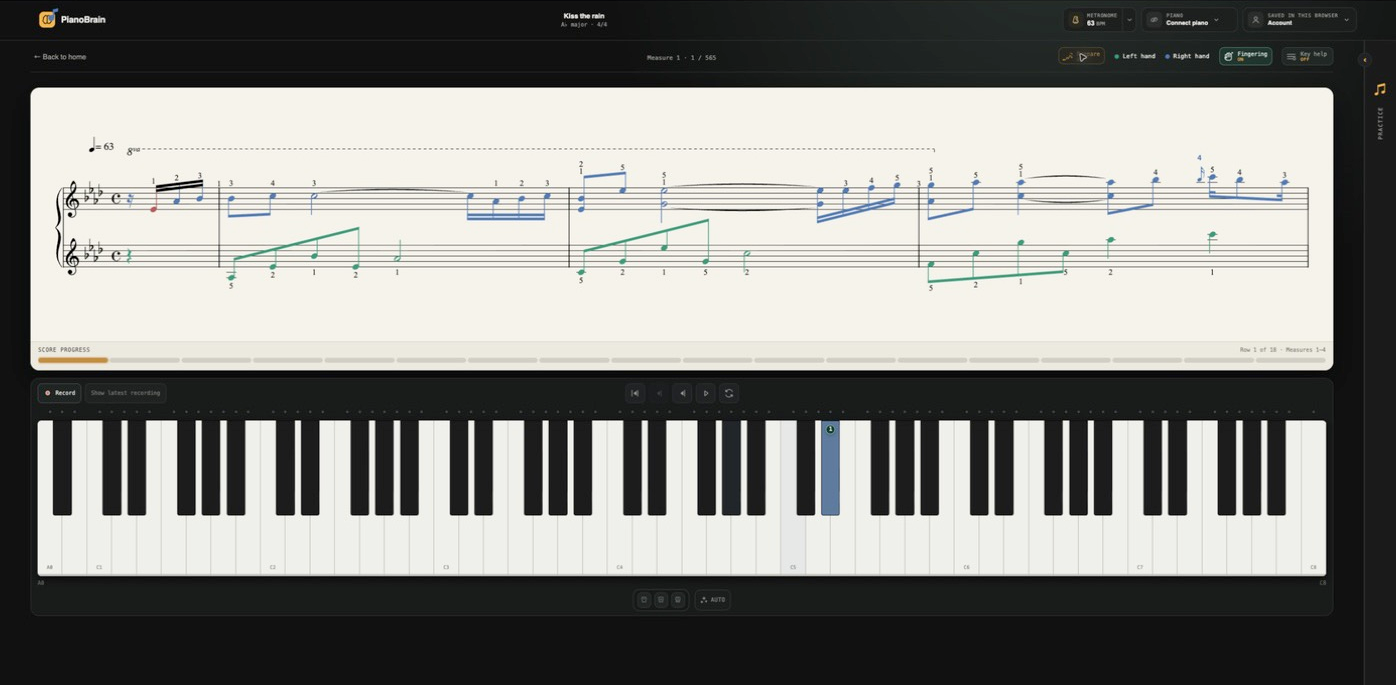Click the tempo marking 63
Image resolution: width=1396 pixels, height=685 pixels.
pyautogui.click(x=101, y=146)
